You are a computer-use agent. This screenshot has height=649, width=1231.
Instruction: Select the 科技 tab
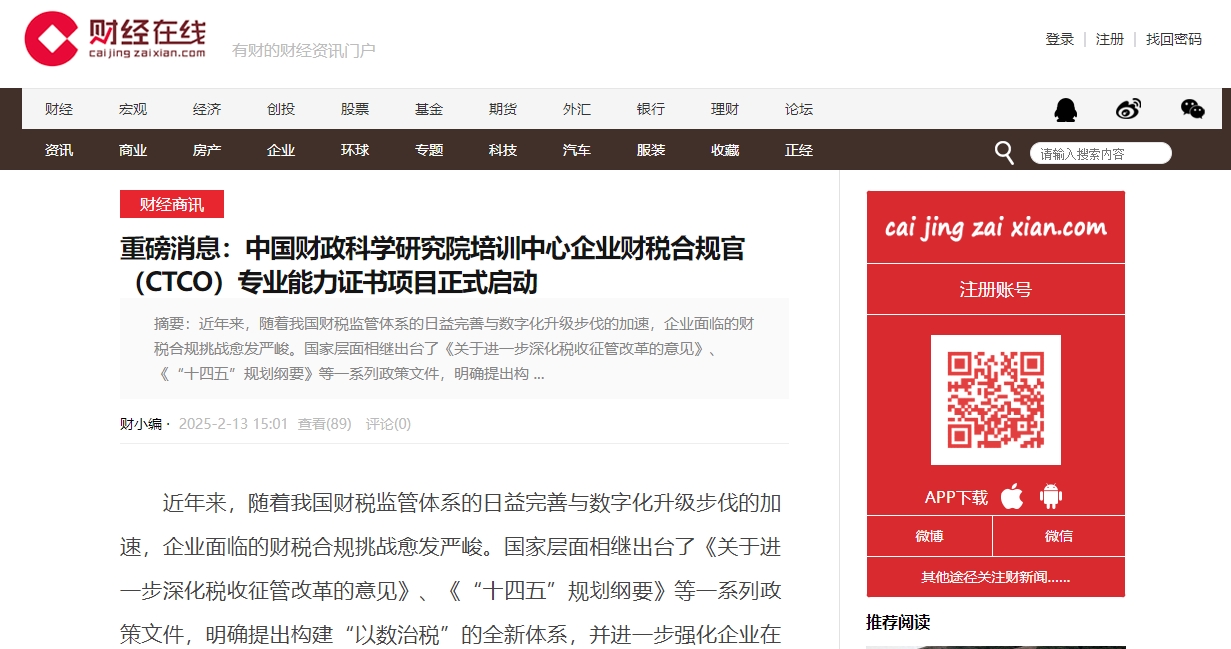503,150
